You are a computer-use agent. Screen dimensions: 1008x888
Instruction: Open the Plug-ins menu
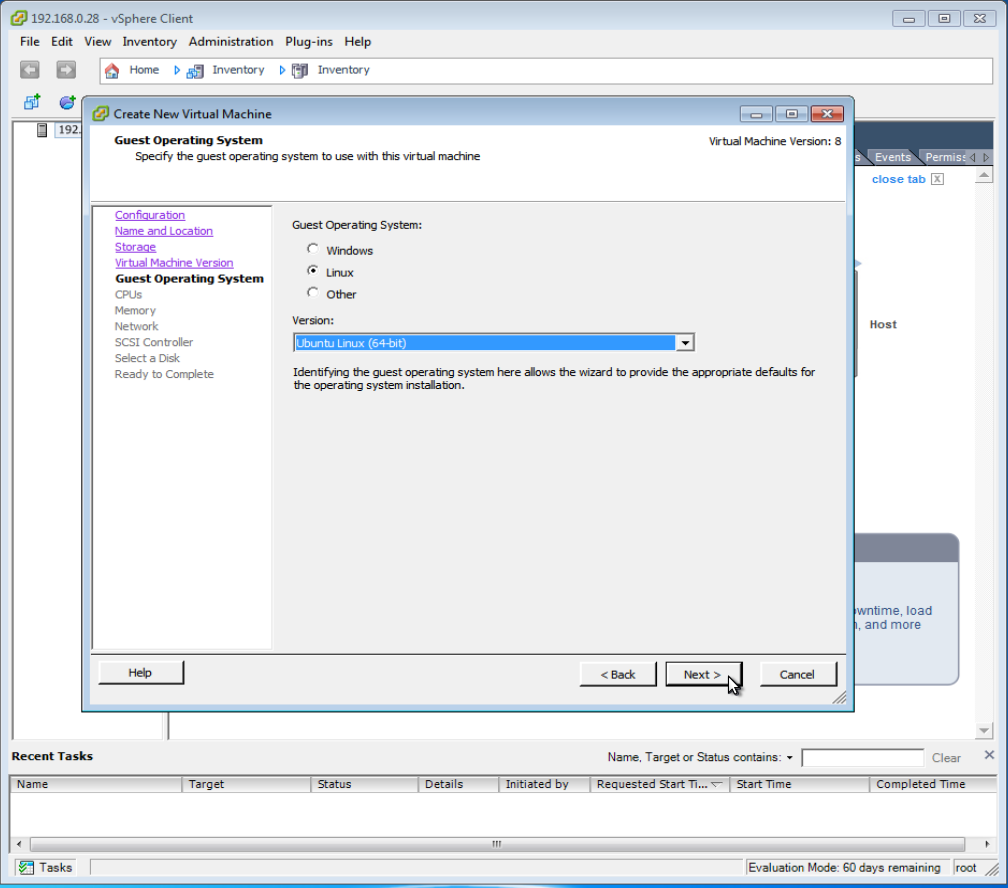309,42
